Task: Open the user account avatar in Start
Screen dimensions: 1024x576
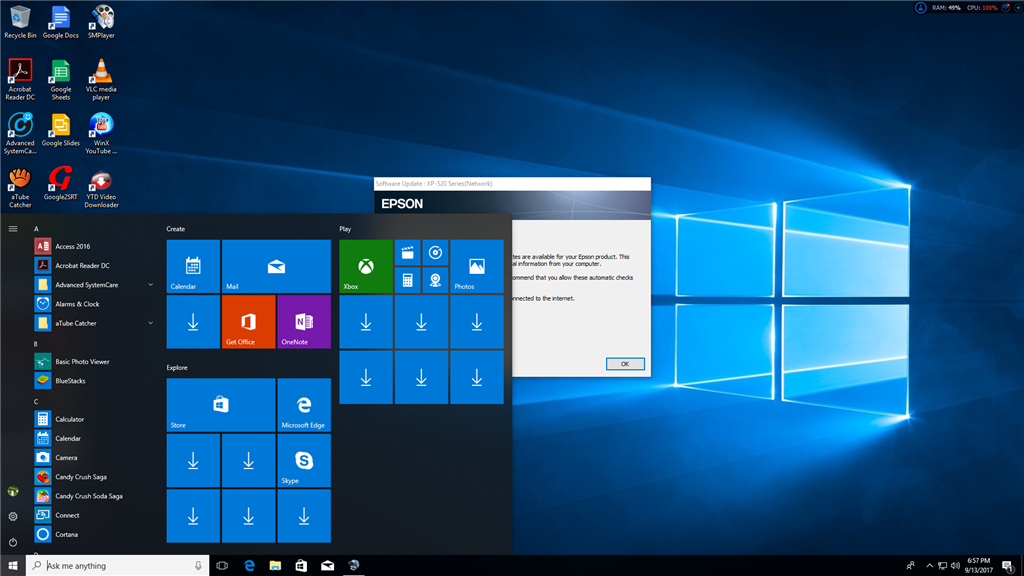Action: tap(13, 491)
